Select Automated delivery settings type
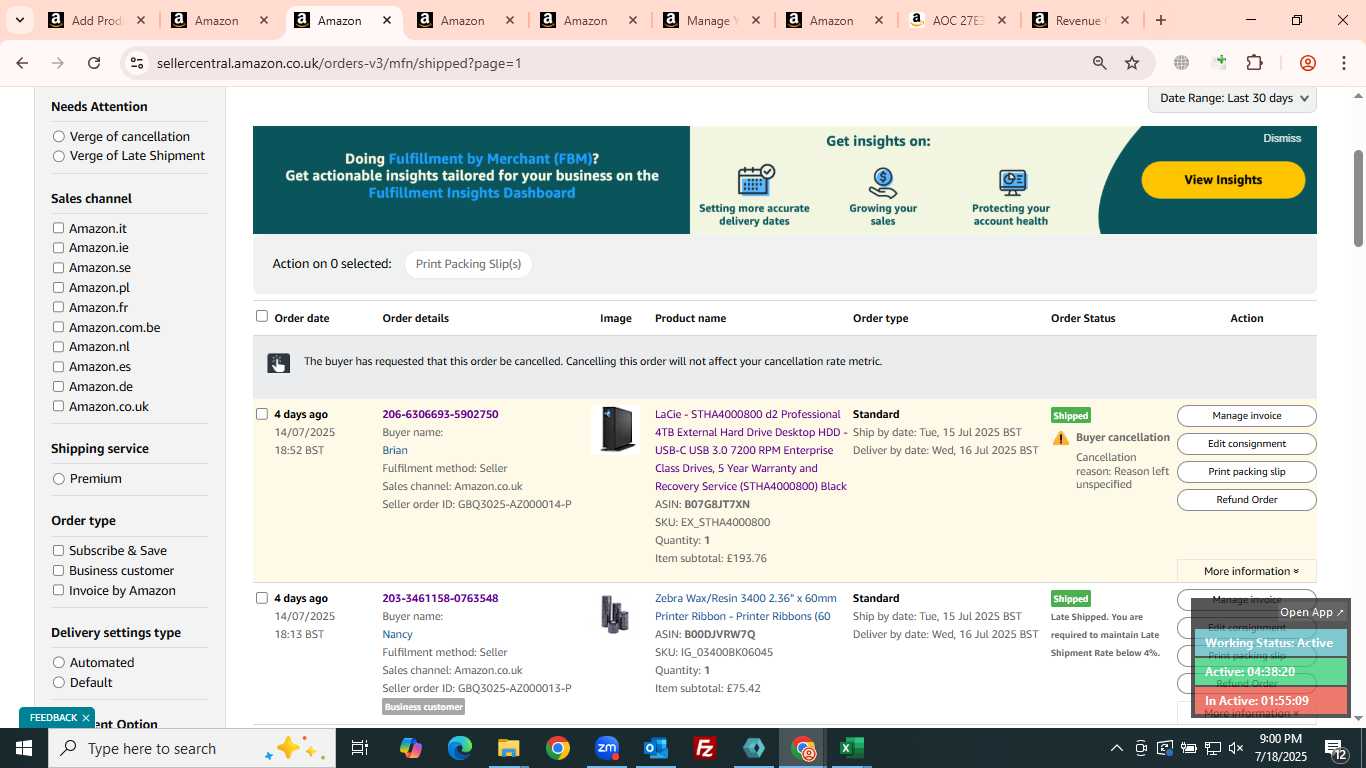Viewport: 1366px width, 768px height. (59, 663)
